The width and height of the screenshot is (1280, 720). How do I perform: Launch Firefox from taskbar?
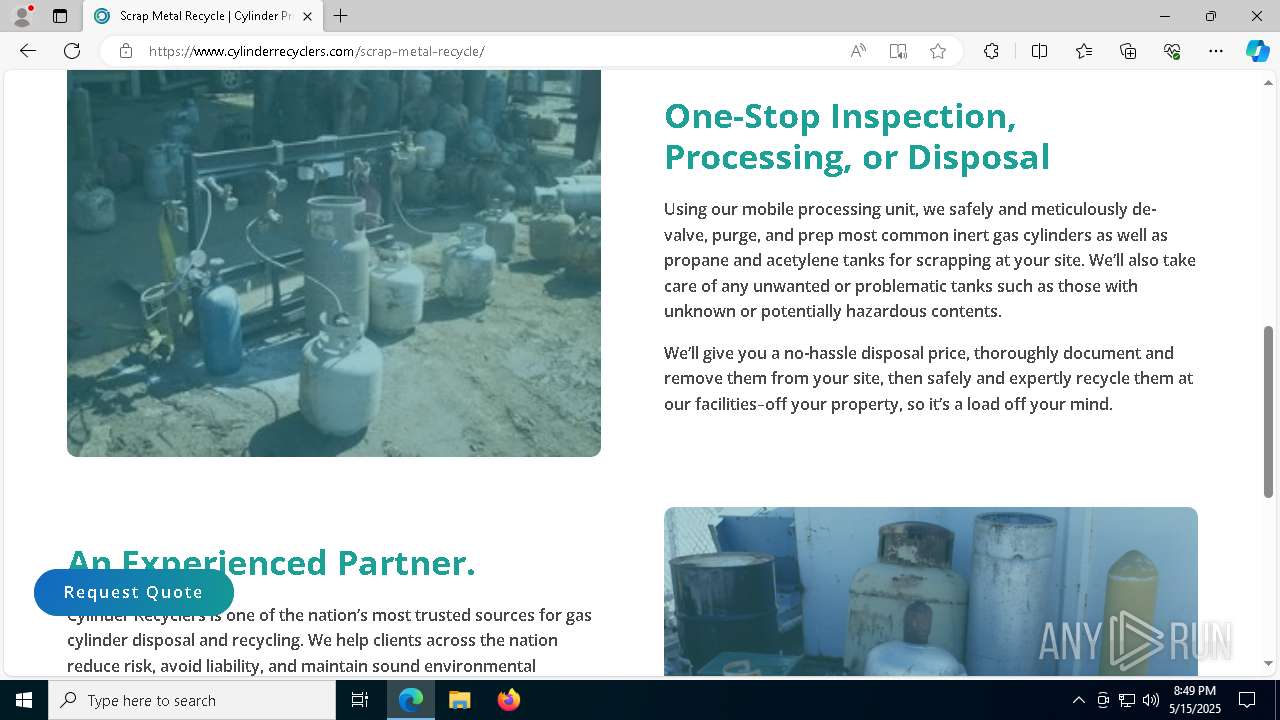(x=508, y=700)
